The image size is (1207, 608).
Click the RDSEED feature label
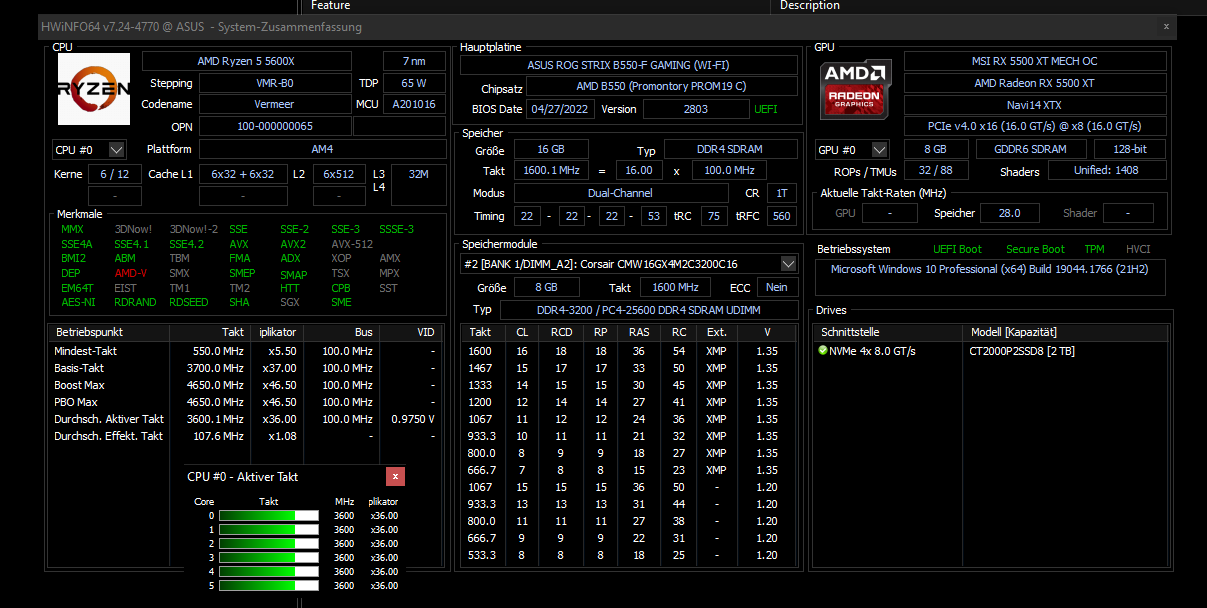[189, 302]
